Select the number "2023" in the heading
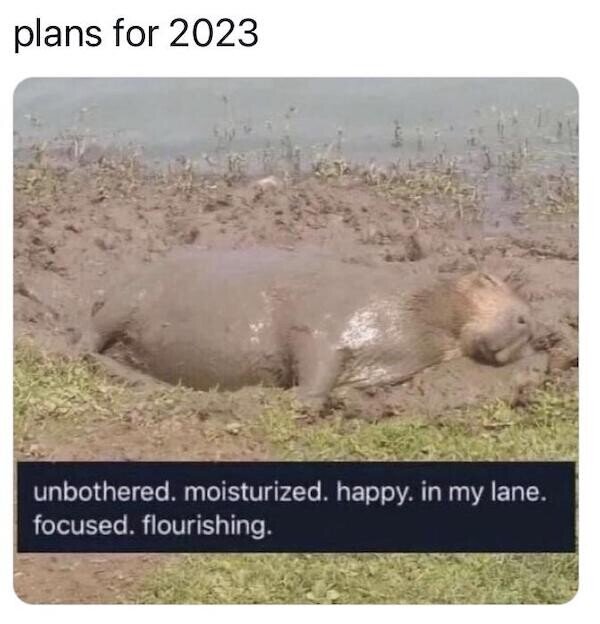The height and width of the screenshot is (624, 600). 214,33
